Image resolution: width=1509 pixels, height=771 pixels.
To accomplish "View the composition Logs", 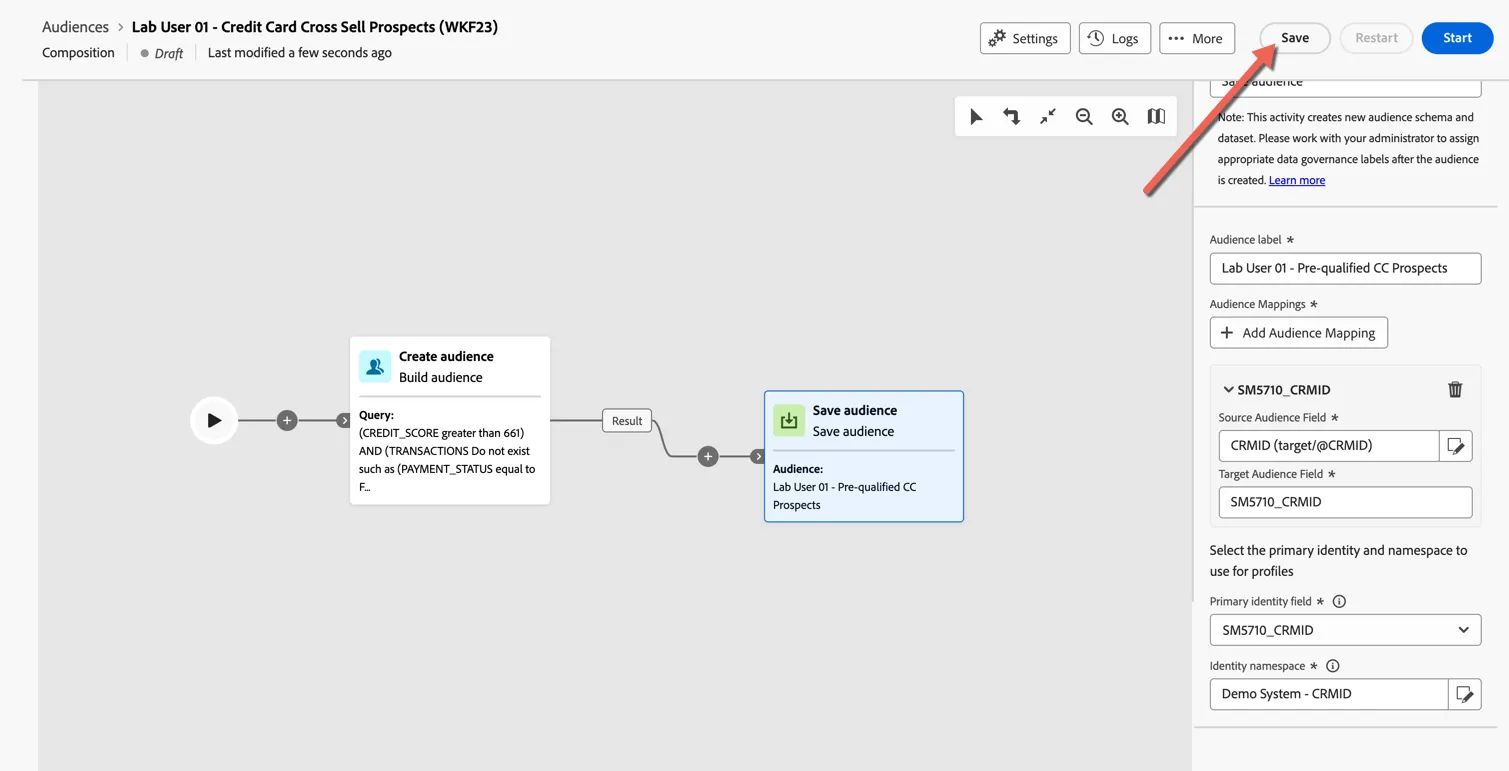I will pos(1114,38).
